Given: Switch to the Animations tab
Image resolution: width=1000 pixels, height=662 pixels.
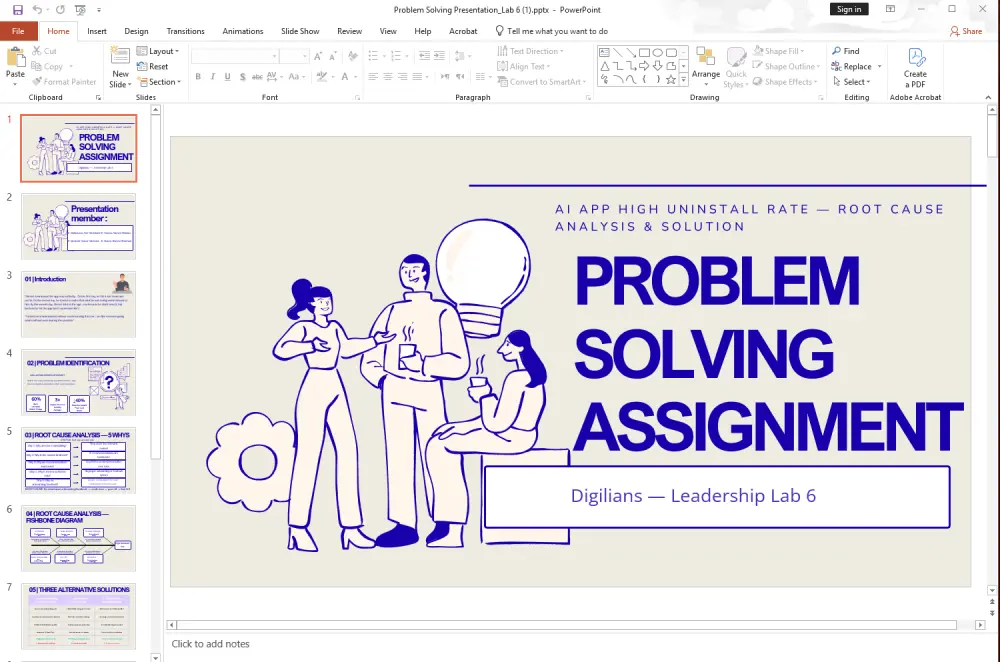Looking at the screenshot, I should 243,31.
